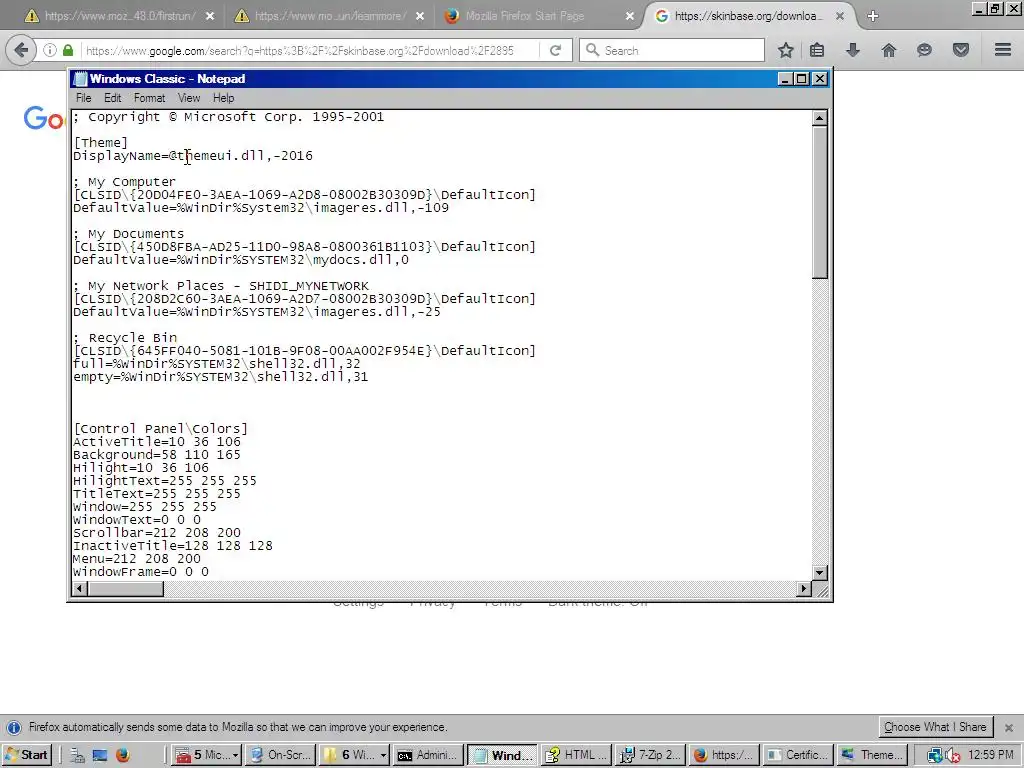The height and width of the screenshot is (768, 1024).
Task: Open the Windows Start menu
Action: (27, 755)
